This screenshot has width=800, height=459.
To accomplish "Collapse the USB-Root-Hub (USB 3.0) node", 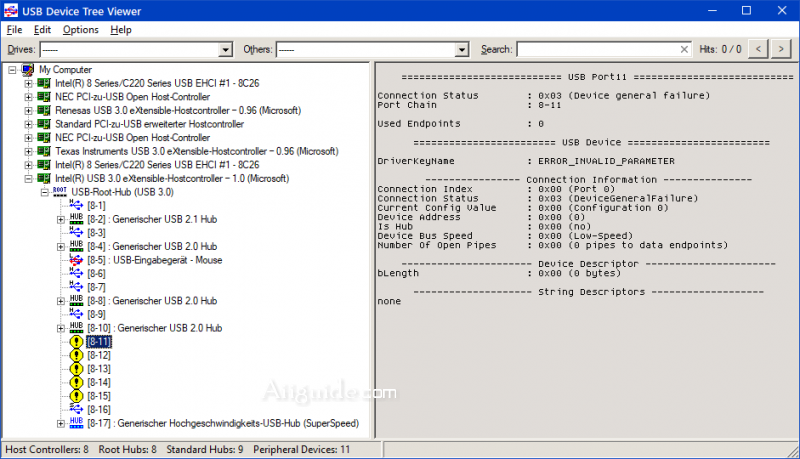I will [44, 192].
